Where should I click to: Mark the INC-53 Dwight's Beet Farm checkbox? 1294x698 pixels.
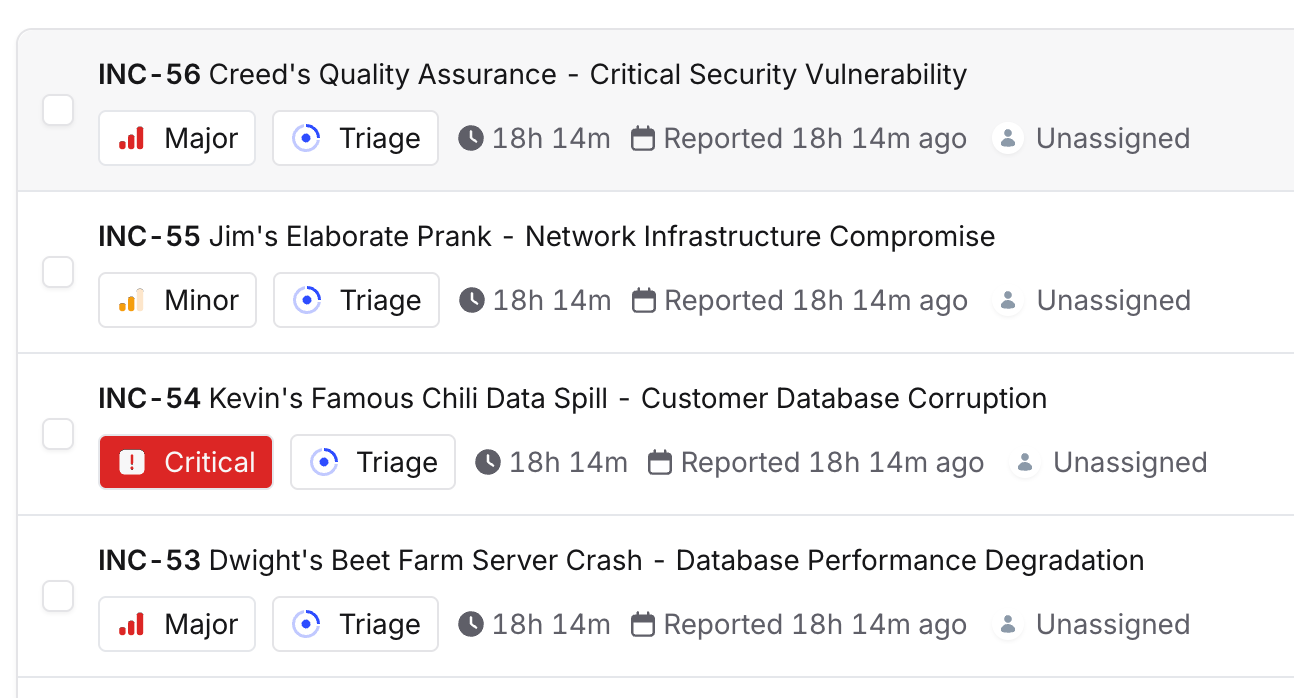pos(58,595)
